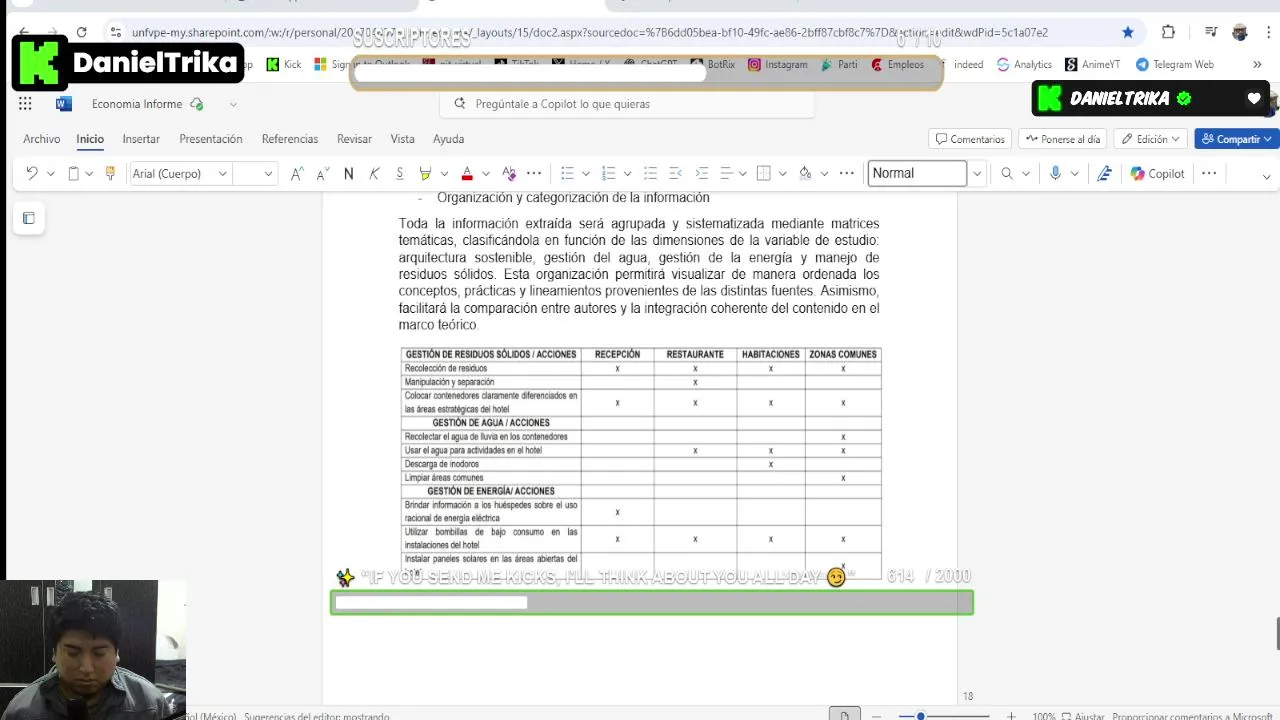
Task: Expand the styles gallery arrow
Action: tap(977, 174)
